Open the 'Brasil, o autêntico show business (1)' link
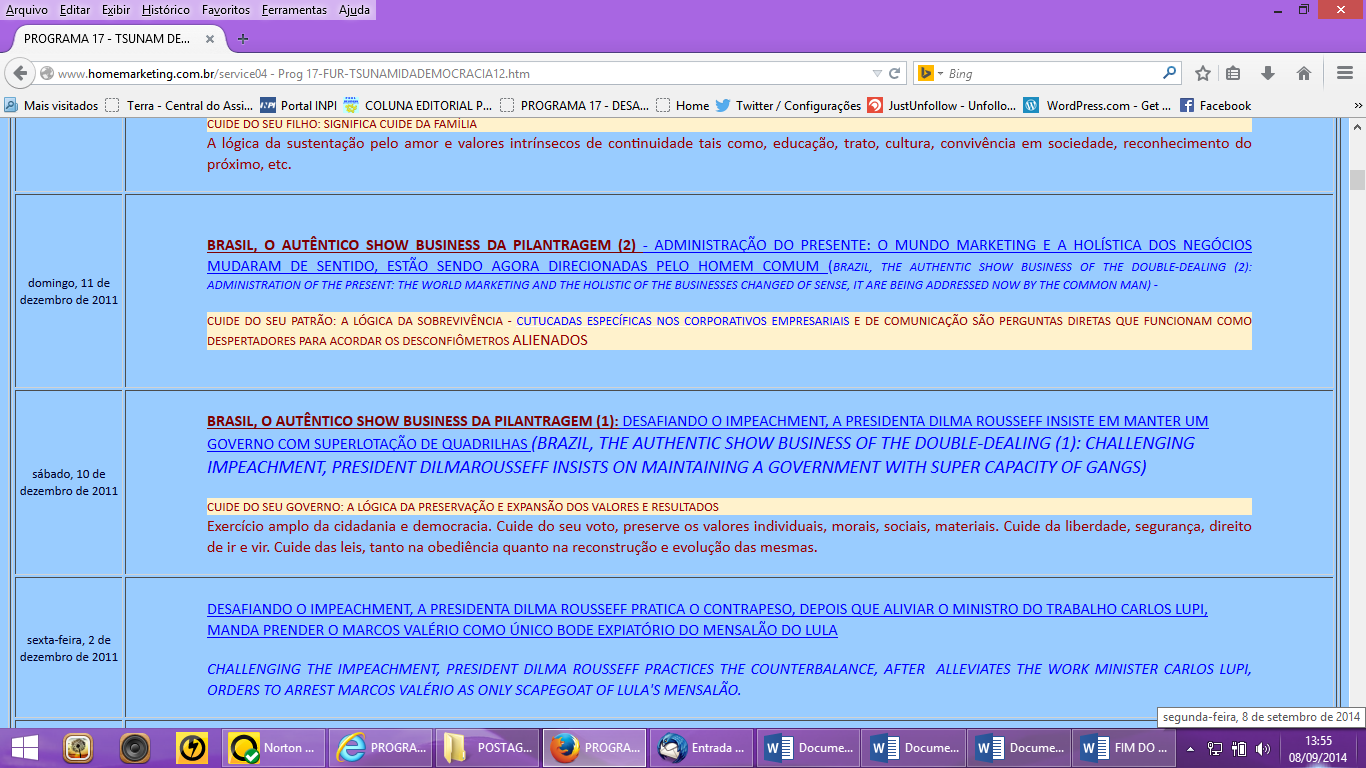 tap(412, 421)
